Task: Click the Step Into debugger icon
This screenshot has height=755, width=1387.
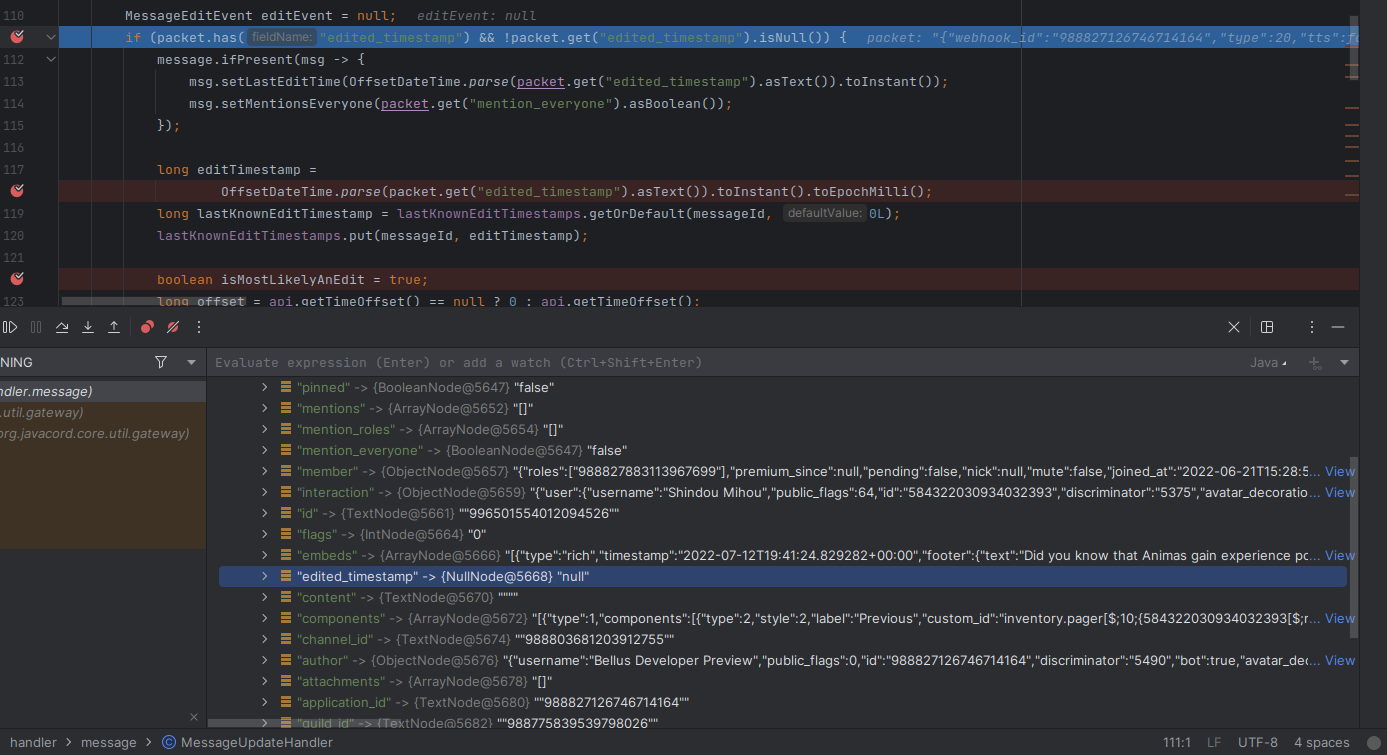Action: point(88,327)
